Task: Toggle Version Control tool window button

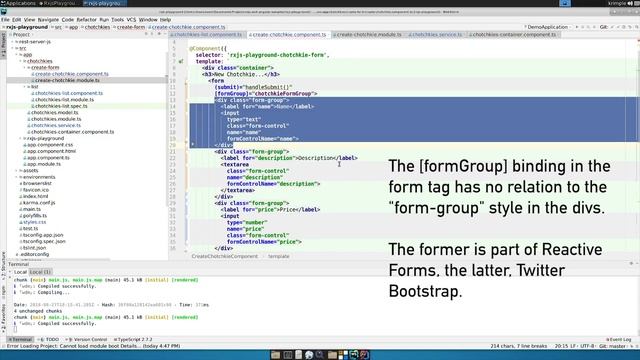Action: 87,340
